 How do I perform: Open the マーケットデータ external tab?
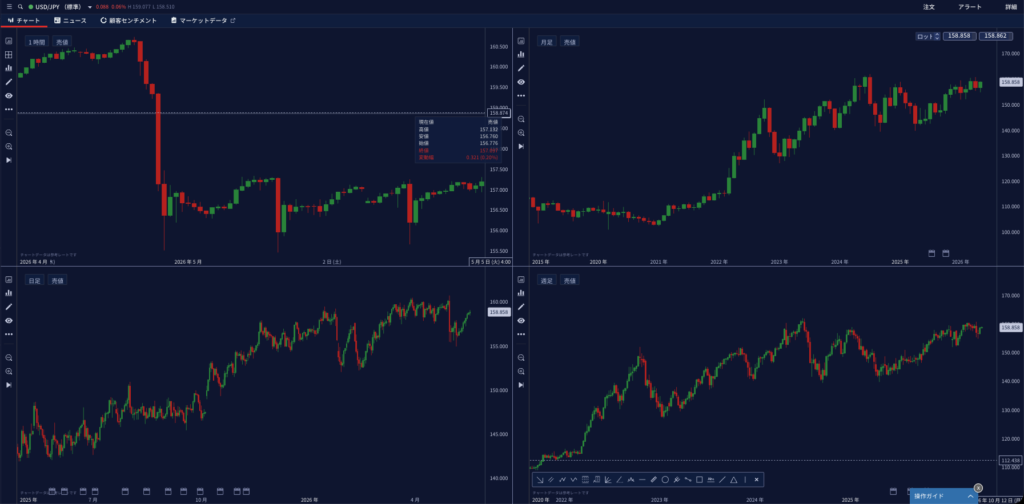coord(203,20)
